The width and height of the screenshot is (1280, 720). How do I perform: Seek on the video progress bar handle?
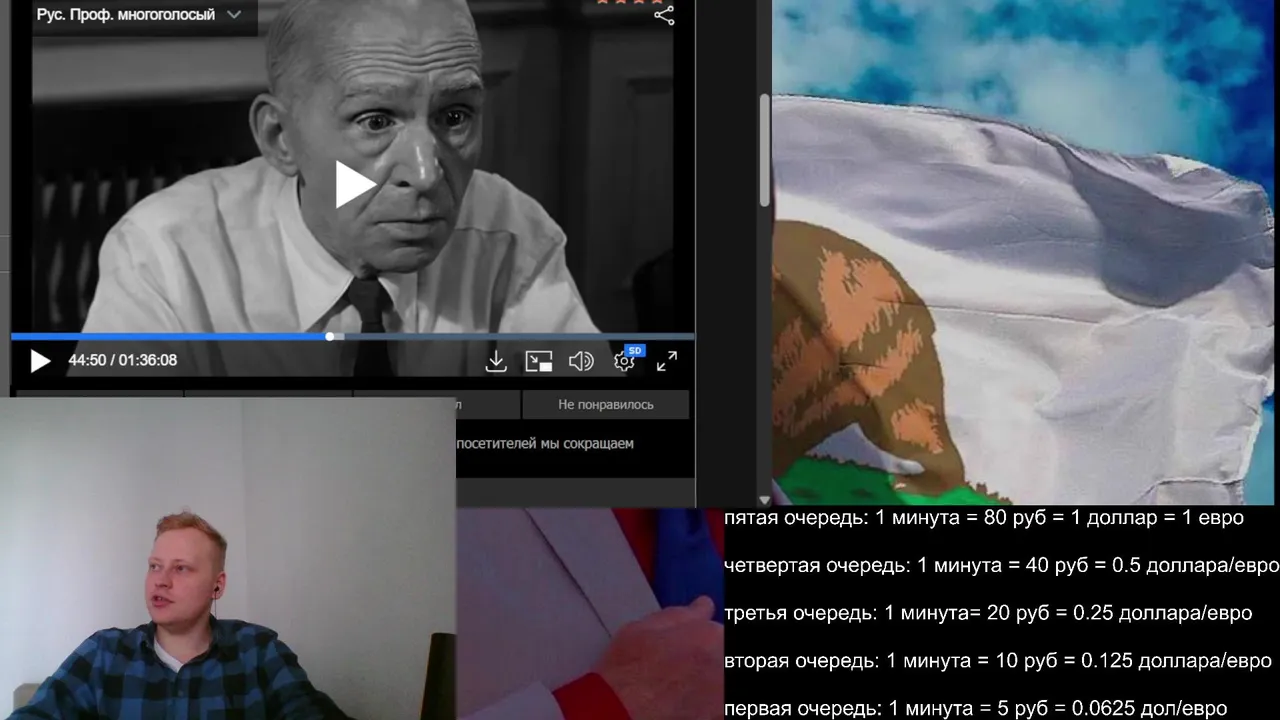(330, 337)
